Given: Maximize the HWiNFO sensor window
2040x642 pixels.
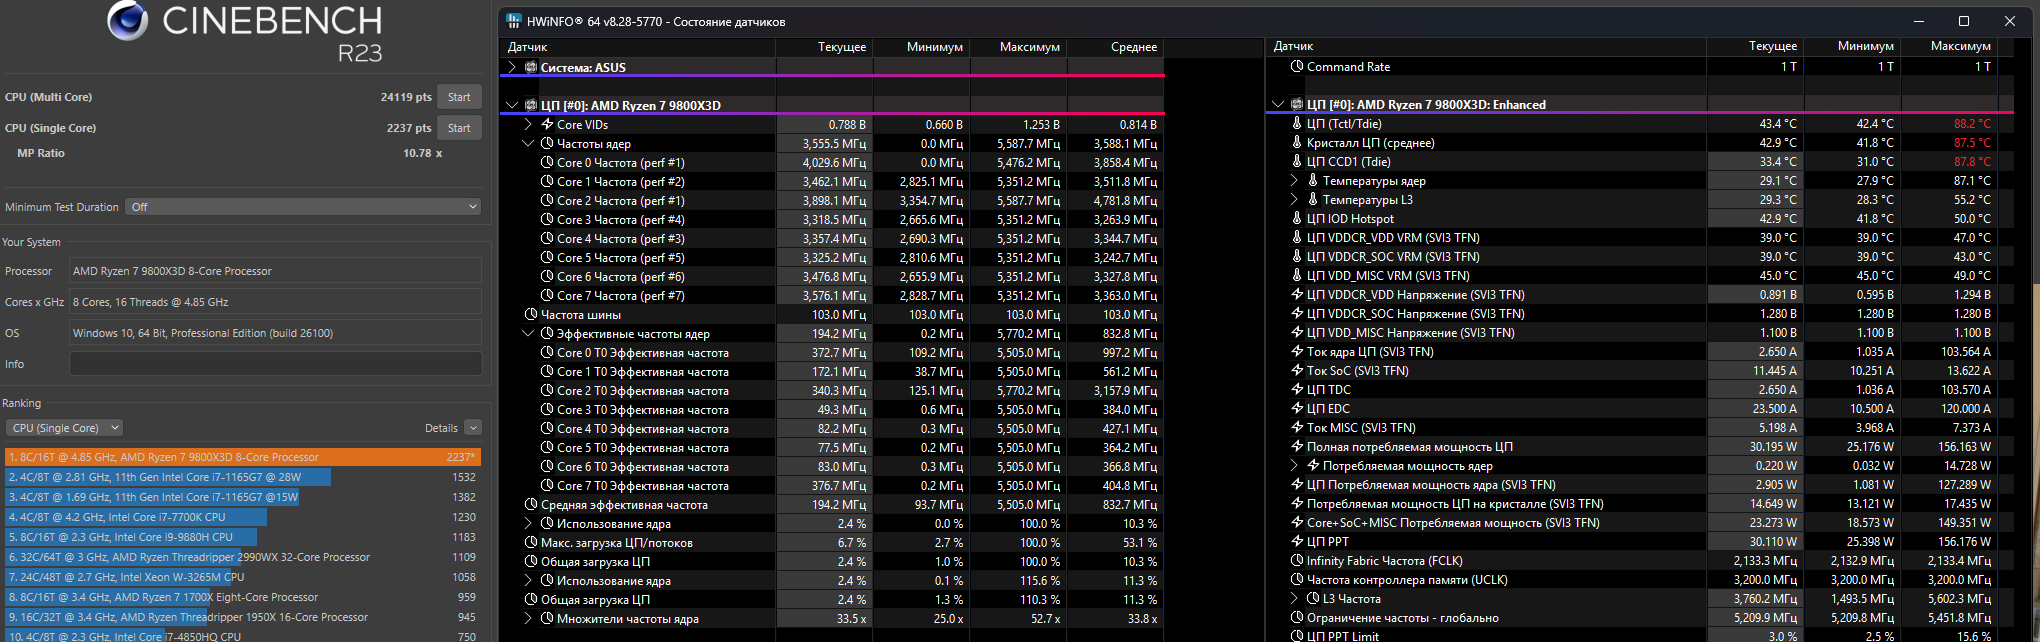Looking at the screenshot, I should click(x=1964, y=21).
